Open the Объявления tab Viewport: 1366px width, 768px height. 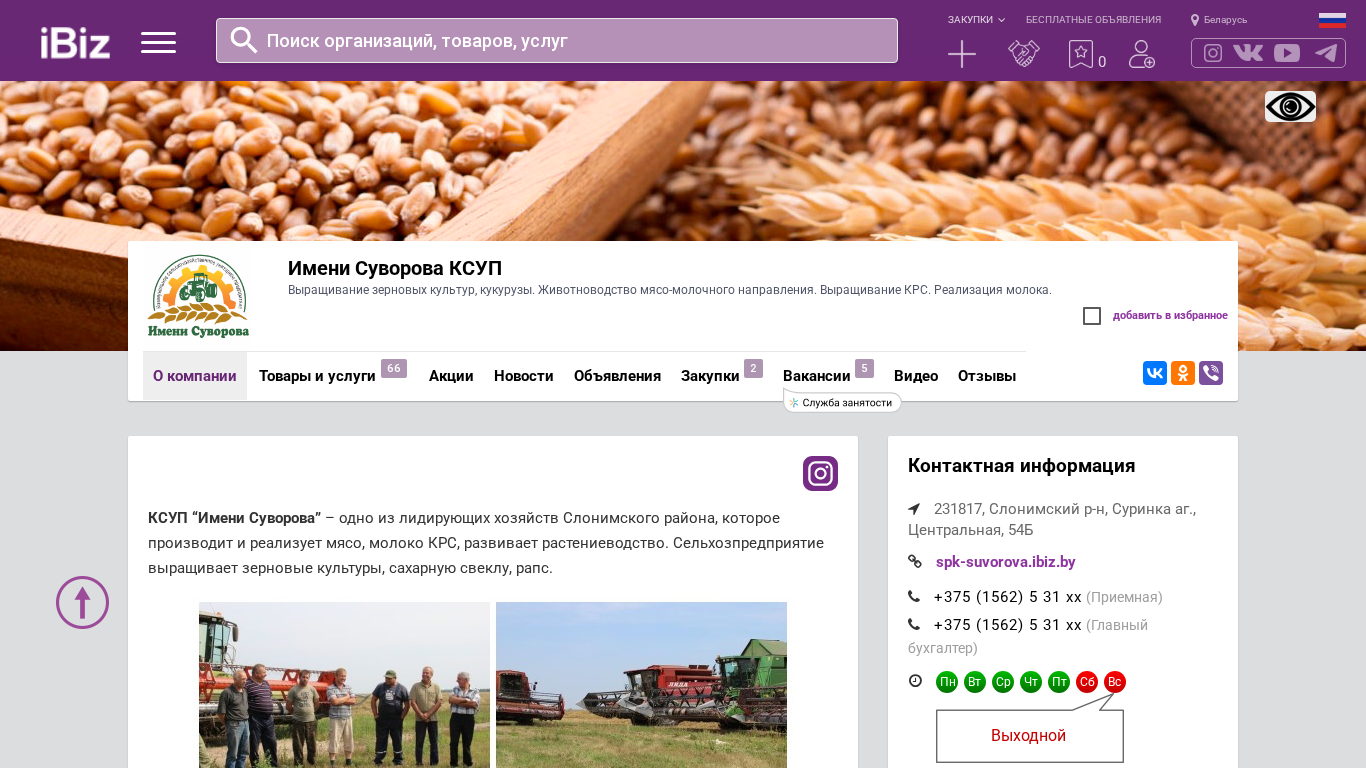pyautogui.click(x=617, y=376)
